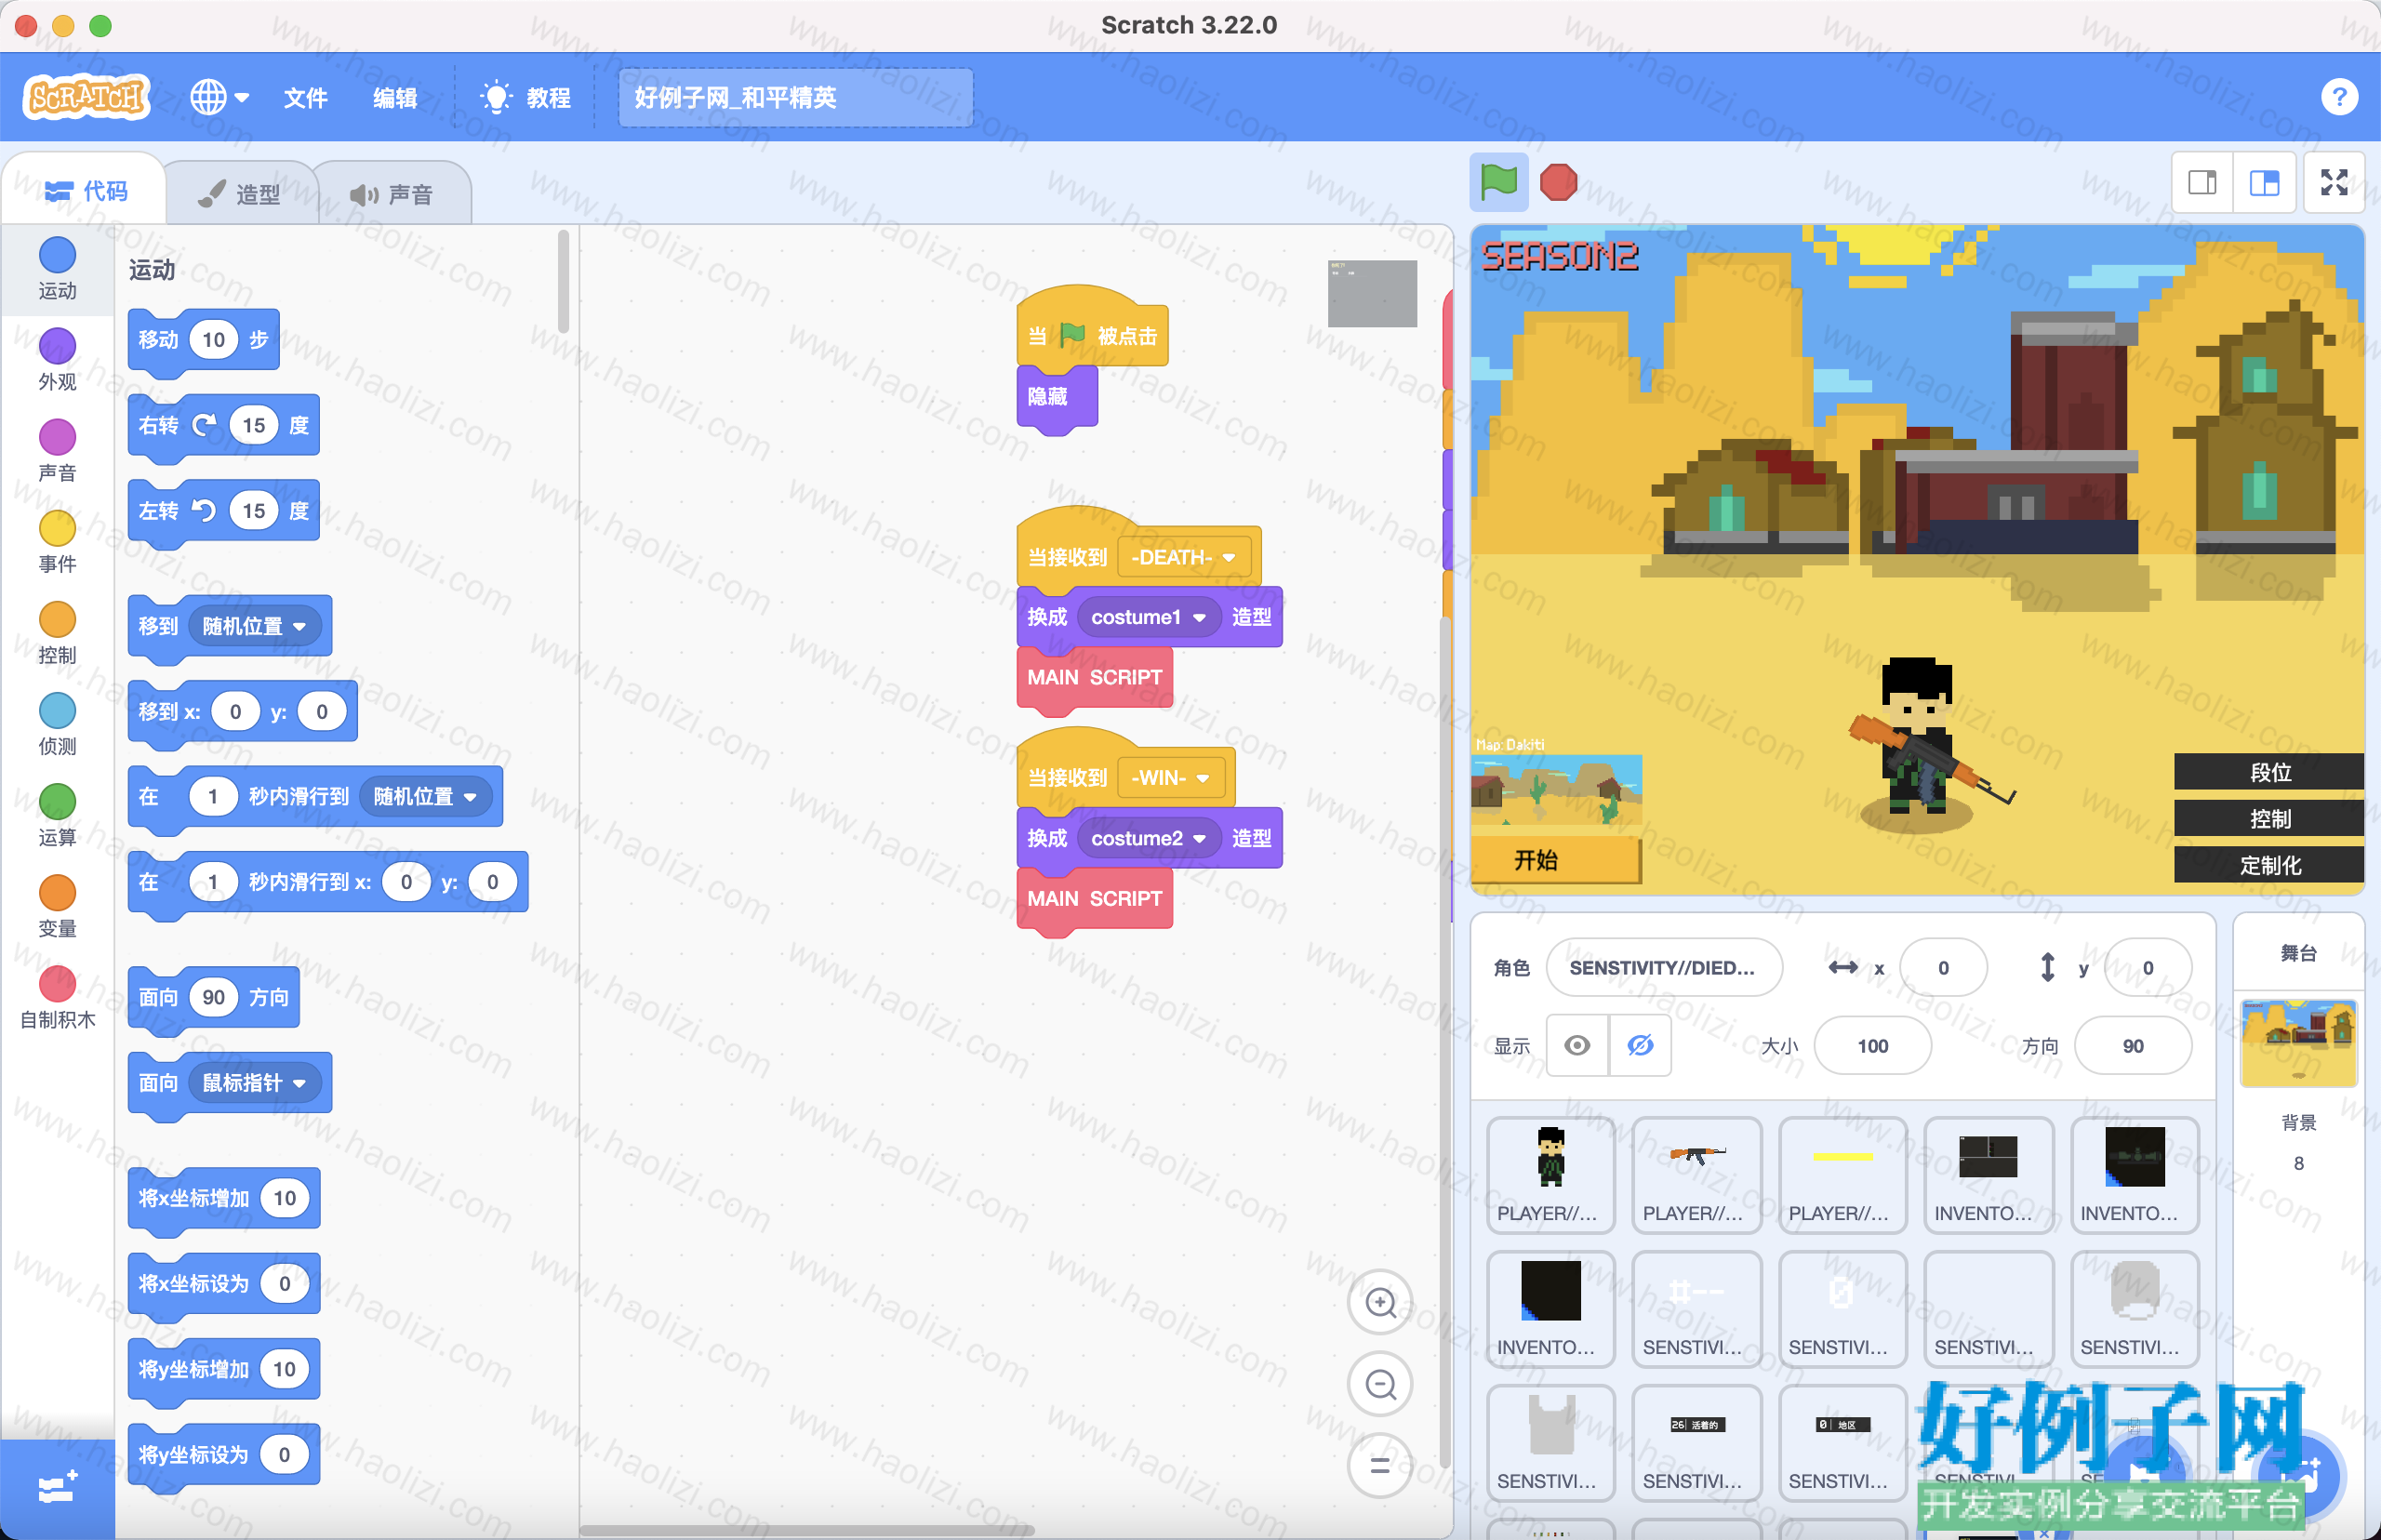Click the clockwise rotate 15 degrees block
The width and height of the screenshot is (2381, 1540).
tap(223, 426)
